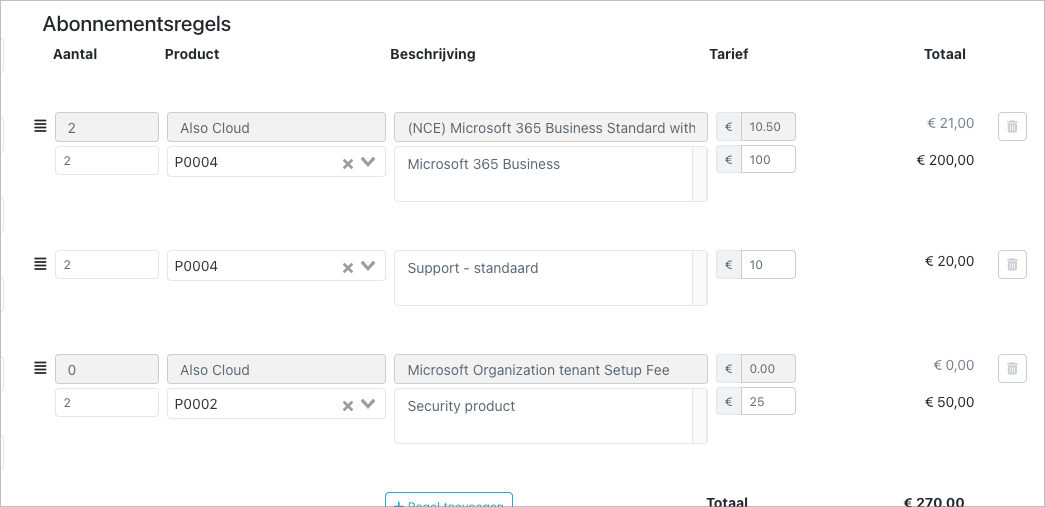Open product dropdown in Microsoft 365 Business row

pyautogui.click(x=368, y=162)
